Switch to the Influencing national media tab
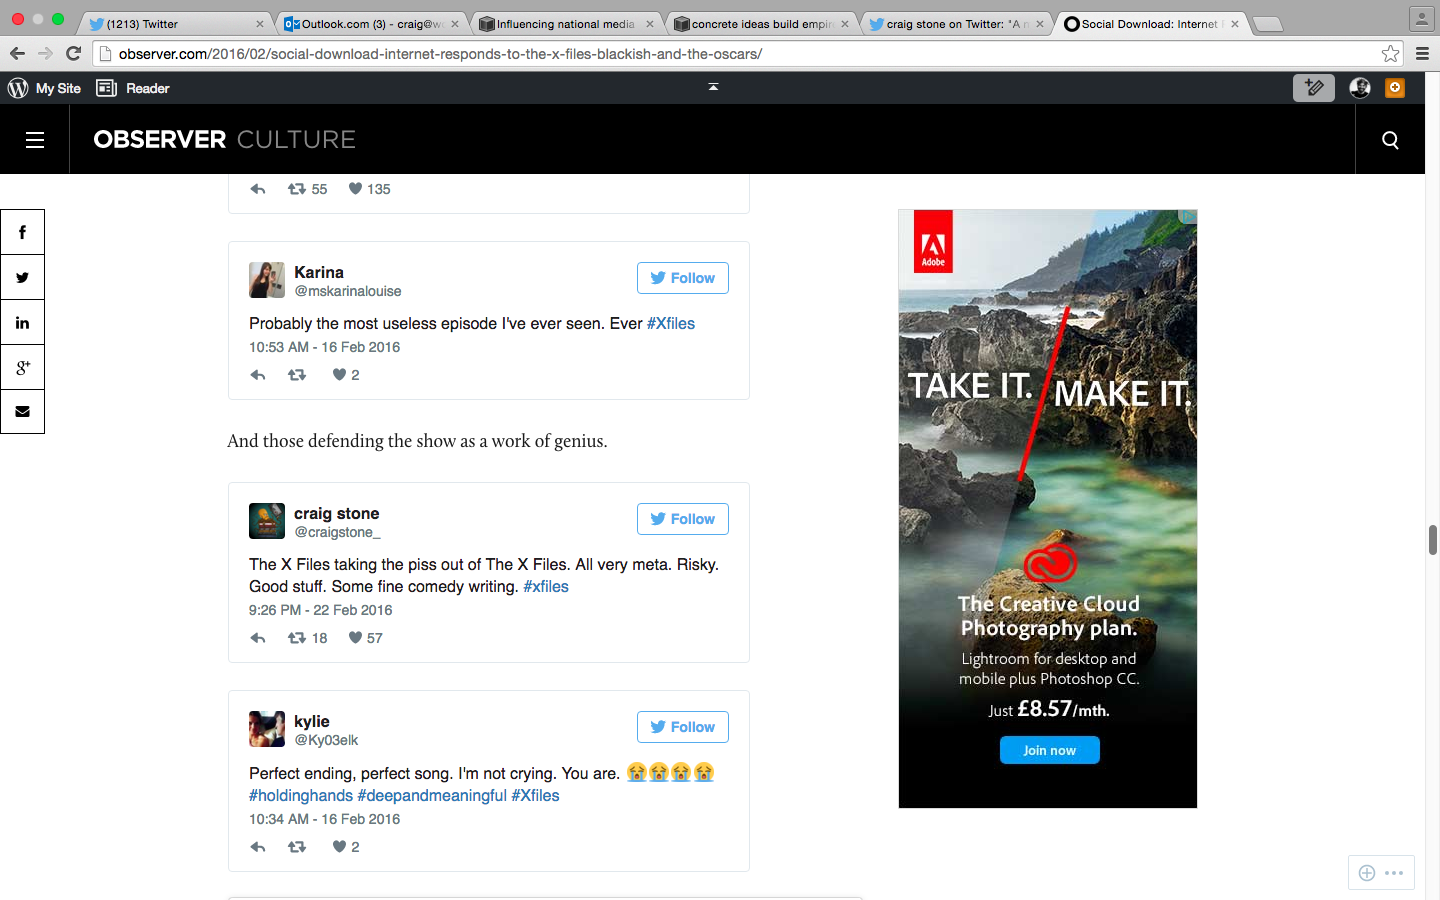 [566, 23]
